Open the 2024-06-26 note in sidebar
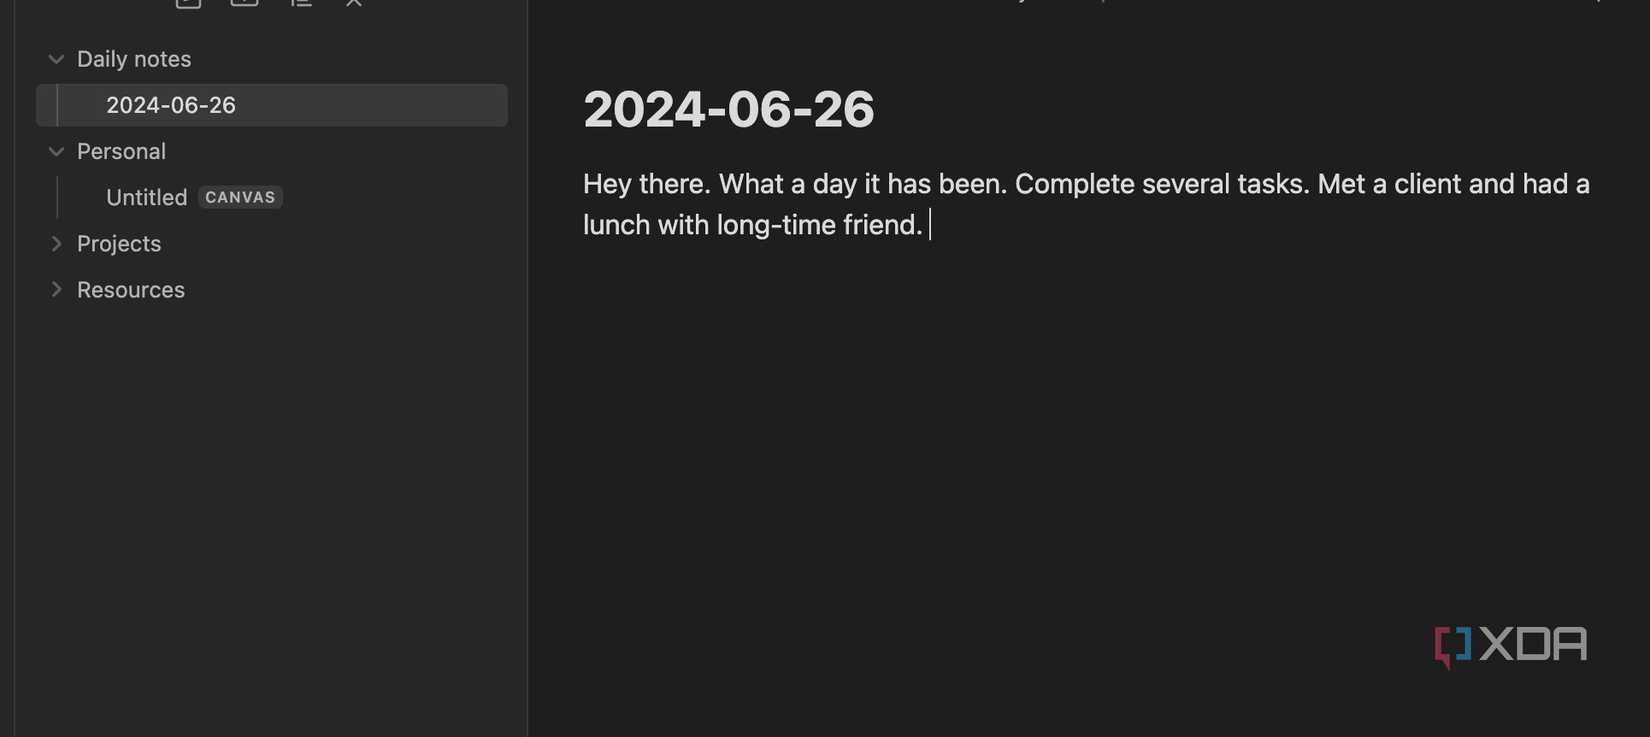The image size is (1650, 737). (171, 106)
